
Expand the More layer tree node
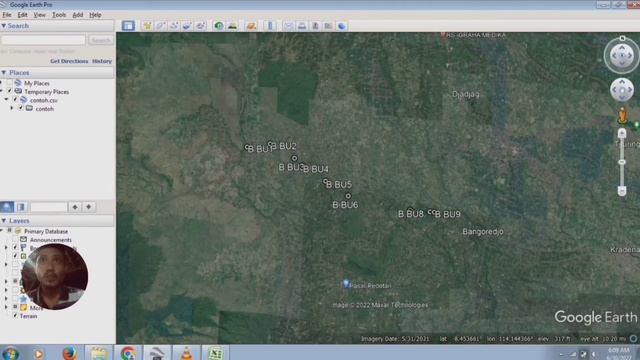(6, 307)
